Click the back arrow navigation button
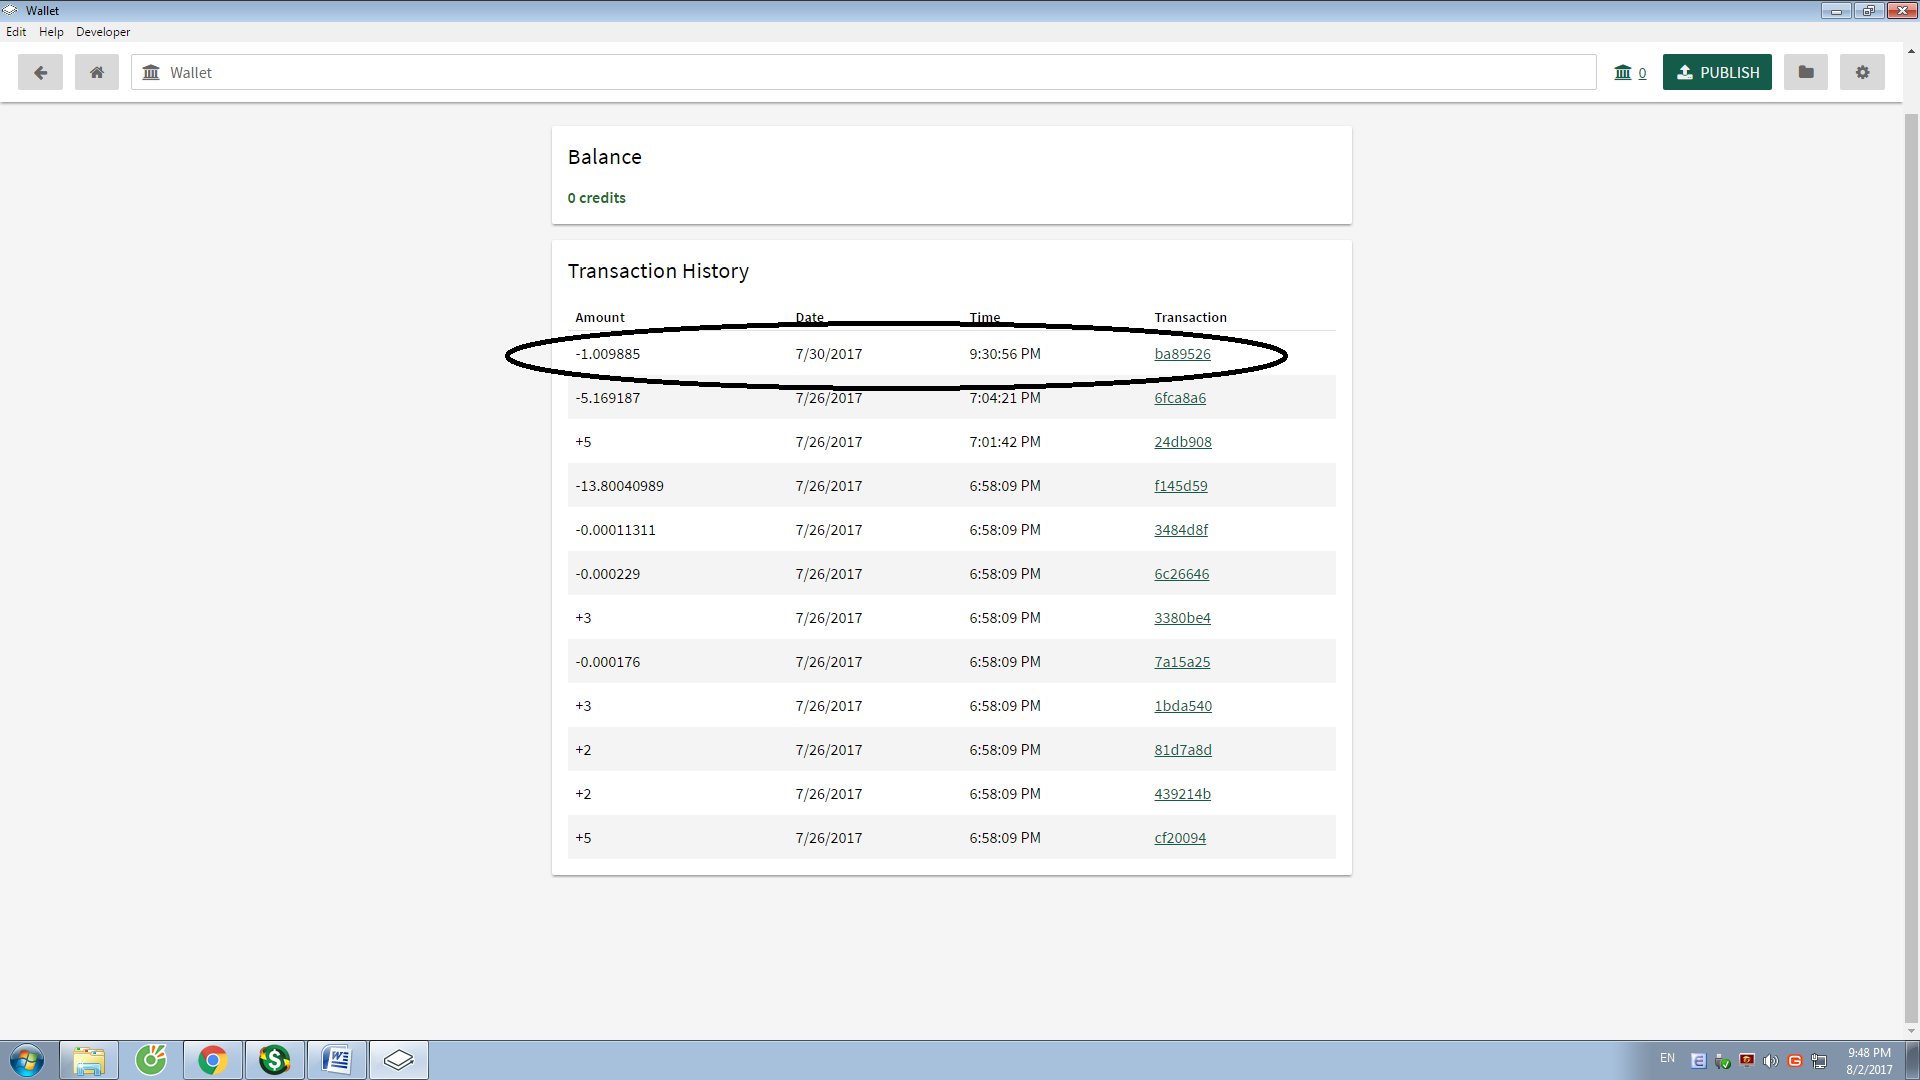The image size is (1920, 1080). pos(40,72)
